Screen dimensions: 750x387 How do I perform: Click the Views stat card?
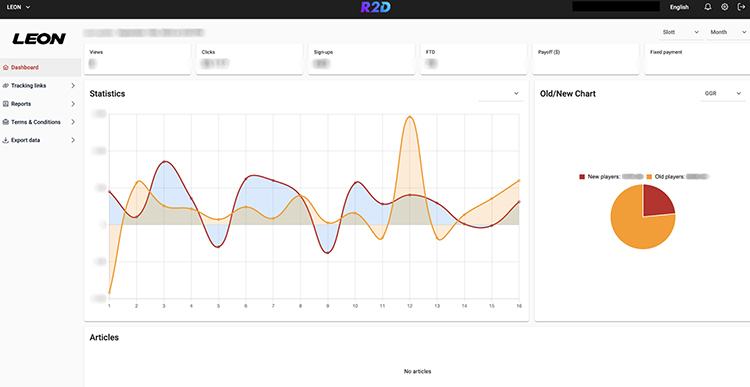(x=137, y=59)
